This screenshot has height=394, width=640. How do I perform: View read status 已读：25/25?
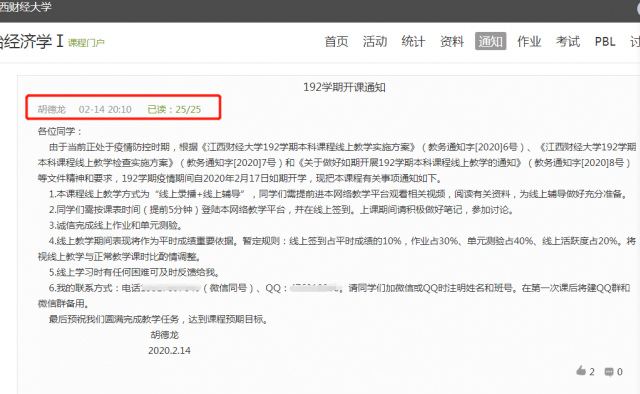174,109
